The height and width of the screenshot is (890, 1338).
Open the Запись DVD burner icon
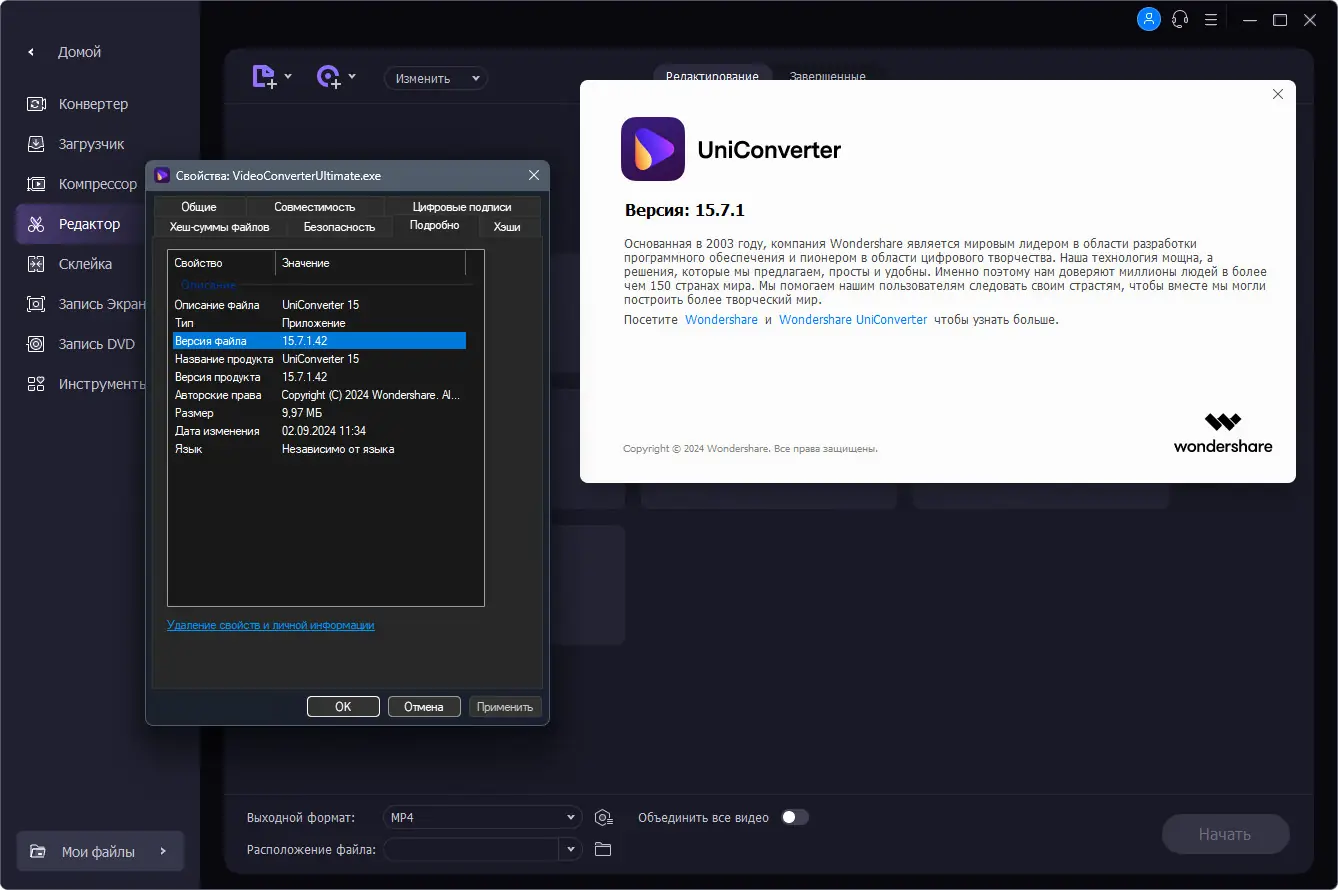[36, 344]
